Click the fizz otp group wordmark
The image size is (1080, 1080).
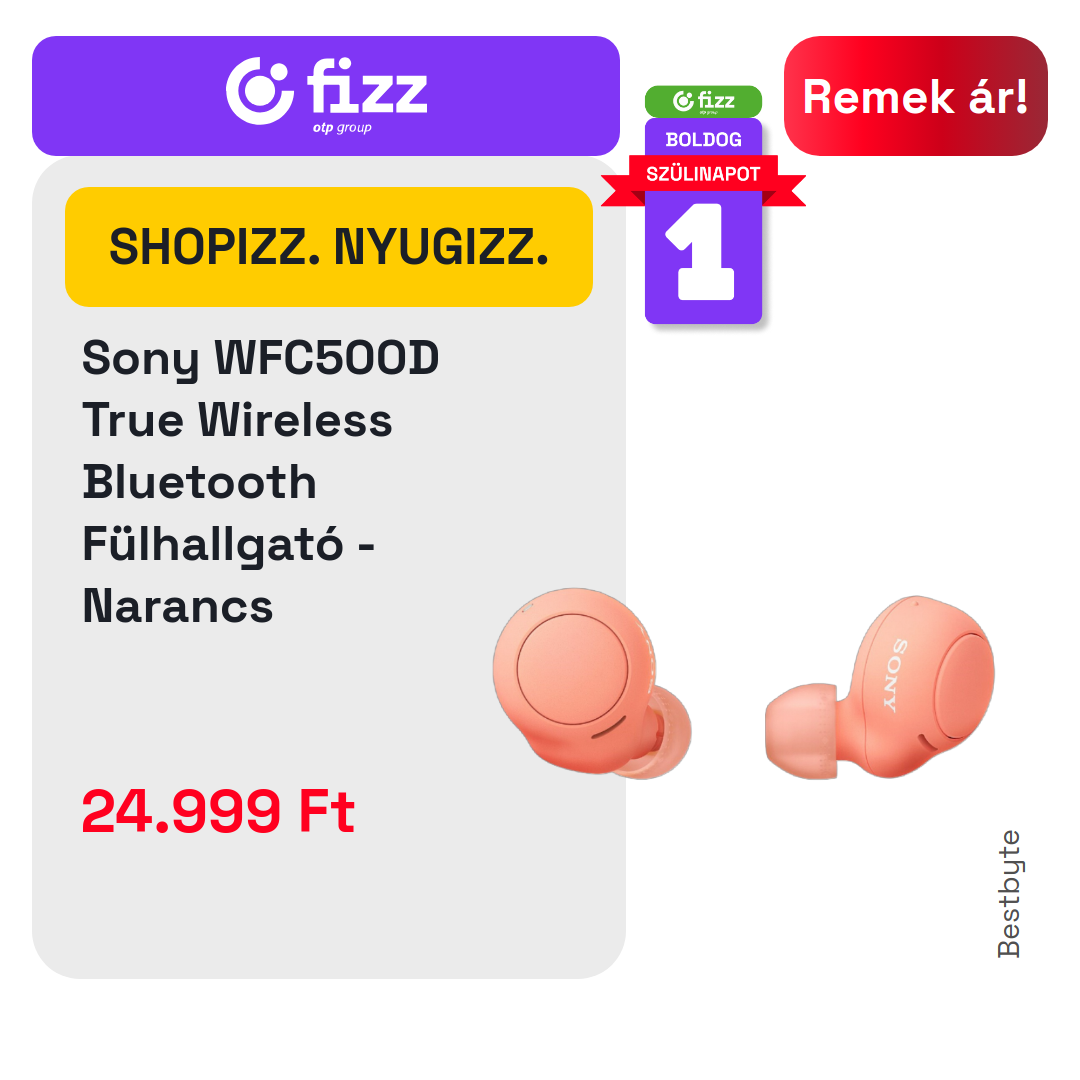(x=367, y=94)
